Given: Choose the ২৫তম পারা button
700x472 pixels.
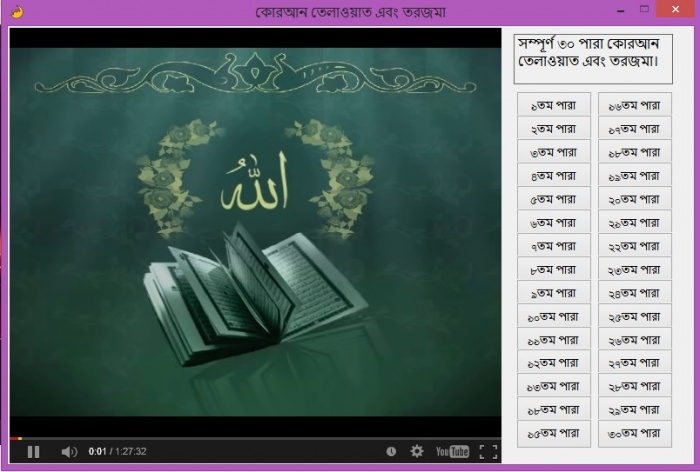Looking at the screenshot, I should pyautogui.click(x=635, y=316).
